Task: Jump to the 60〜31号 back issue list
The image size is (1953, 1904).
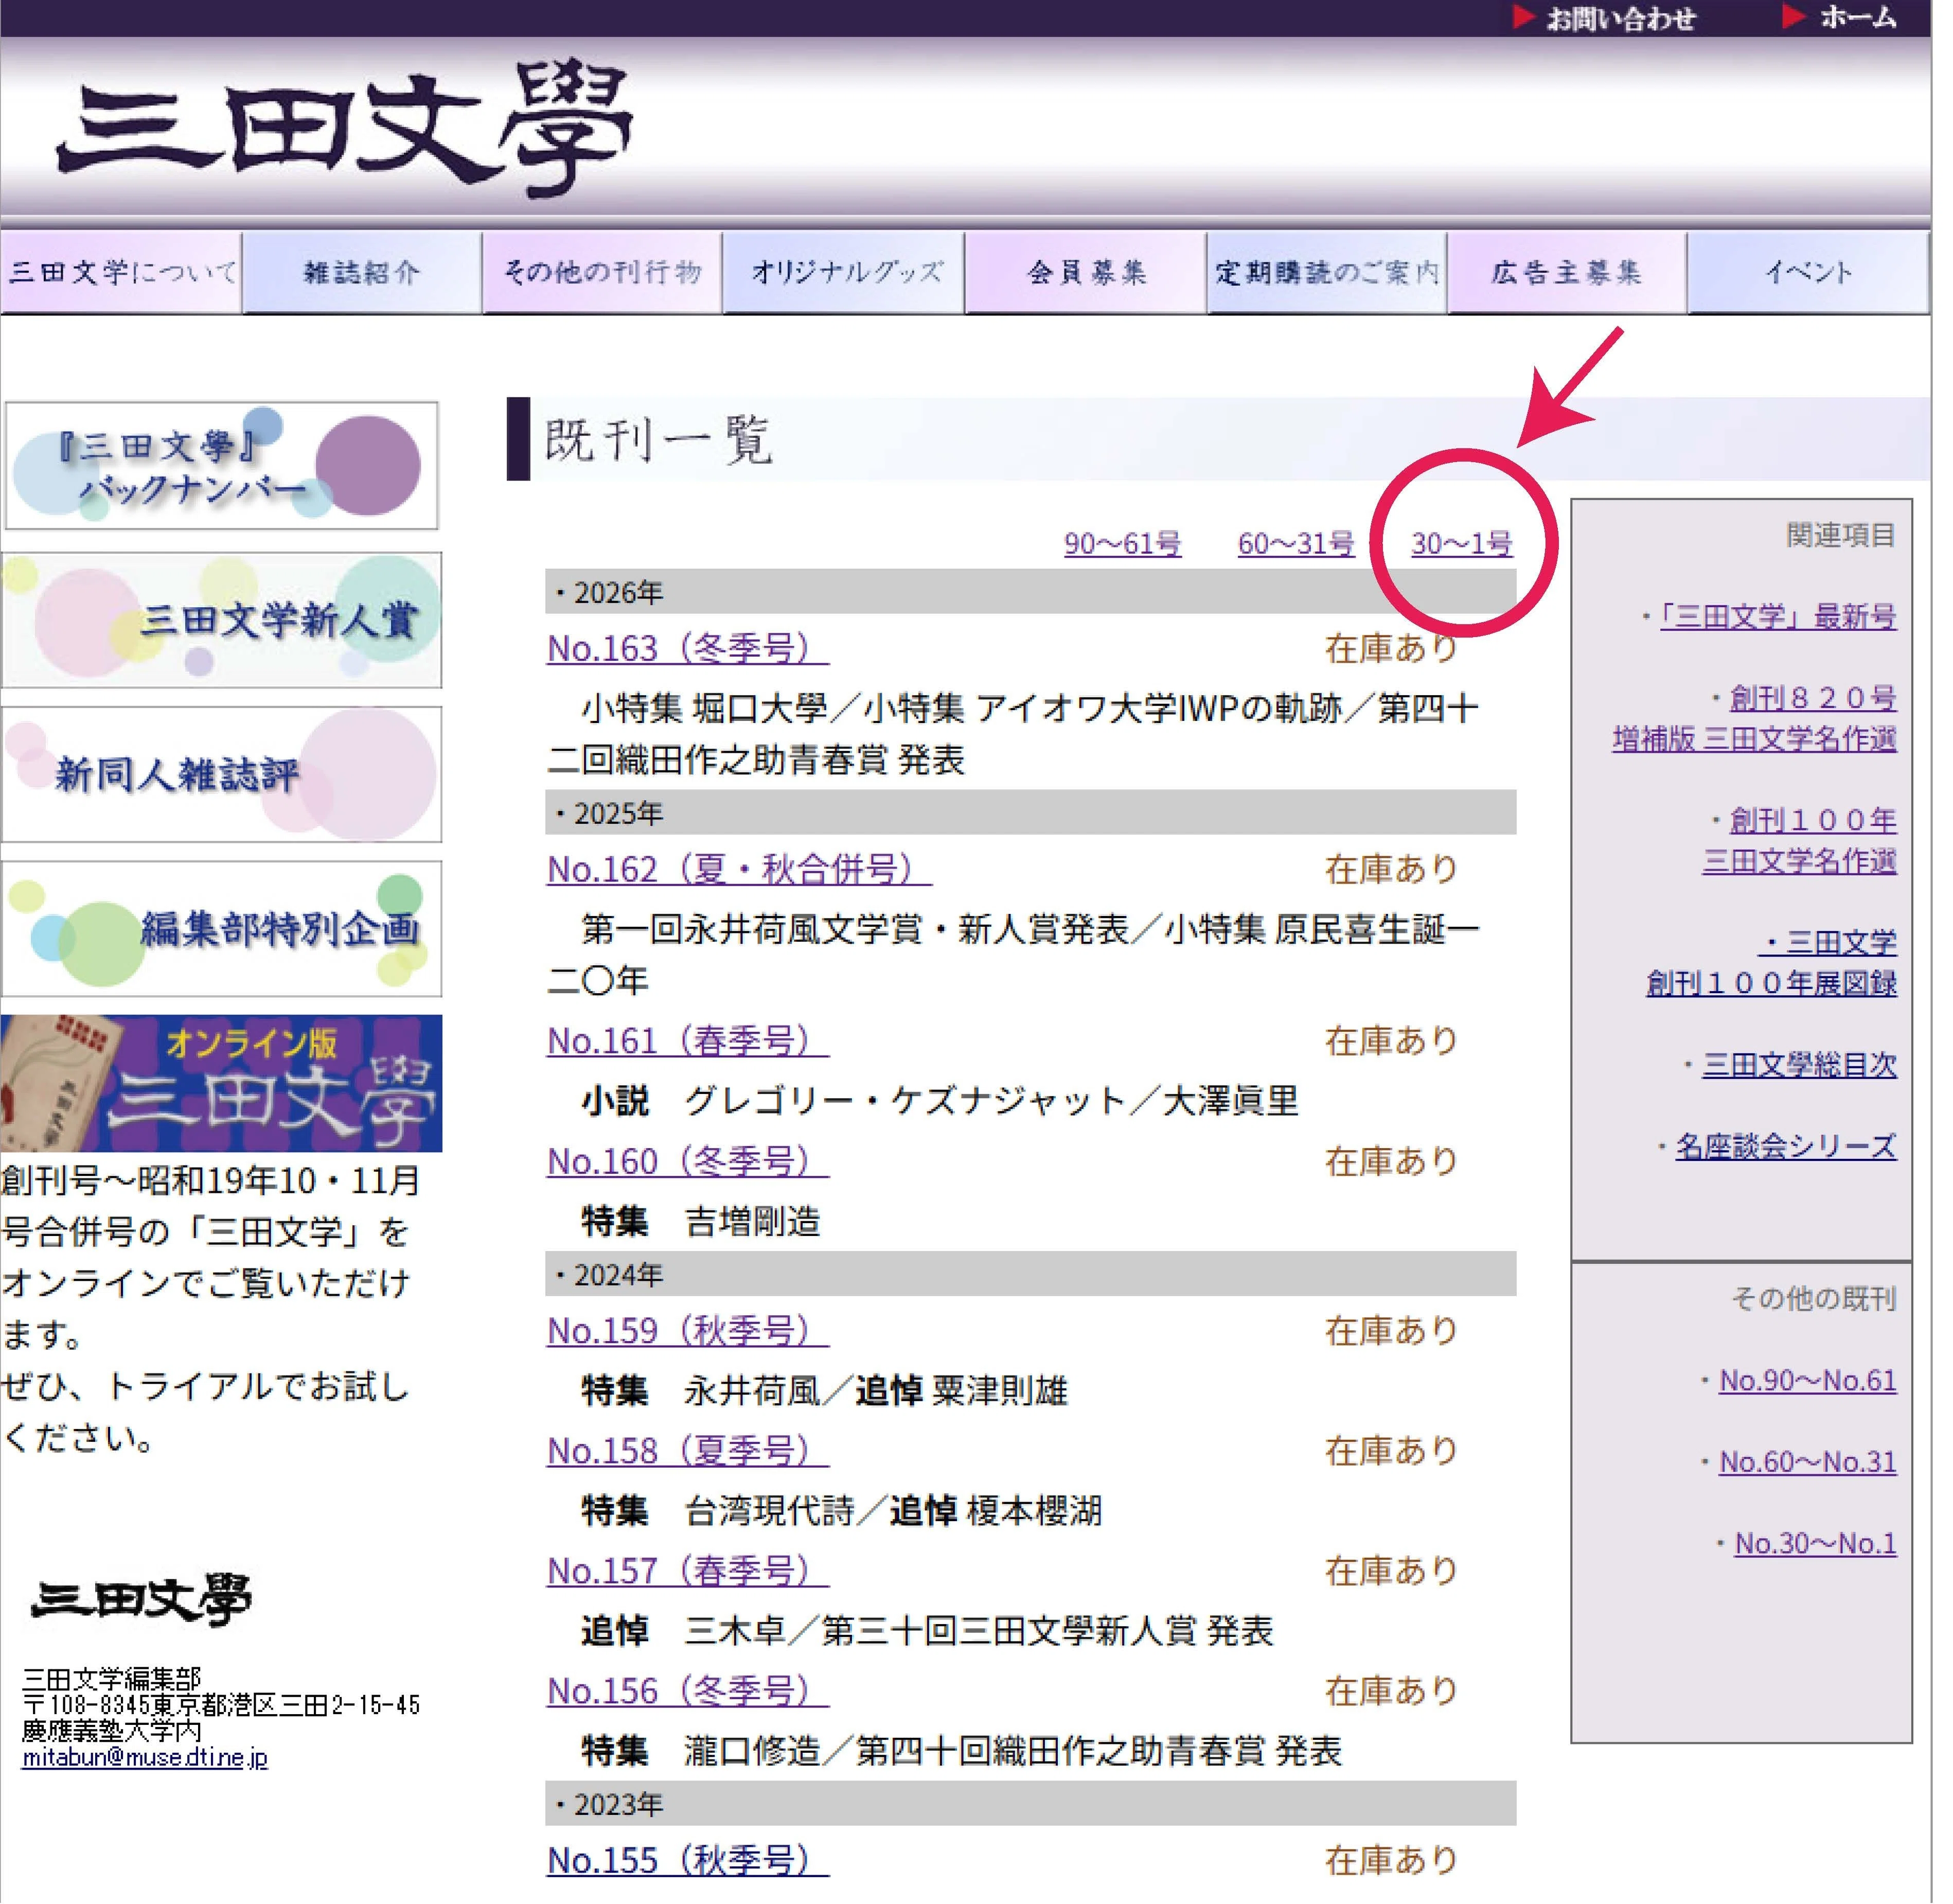Action: 1296,544
